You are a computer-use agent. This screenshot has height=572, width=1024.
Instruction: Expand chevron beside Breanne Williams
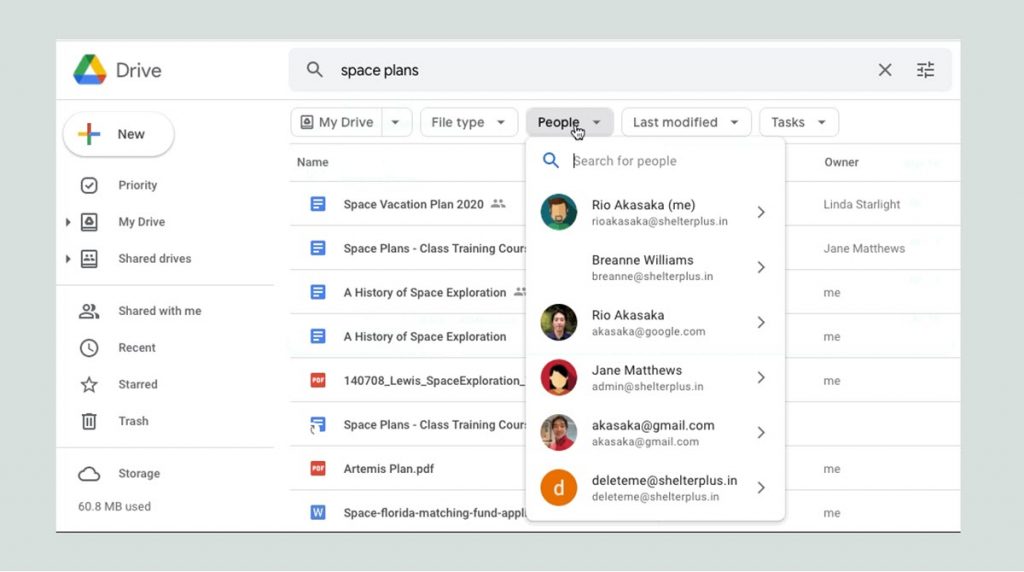(x=761, y=267)
